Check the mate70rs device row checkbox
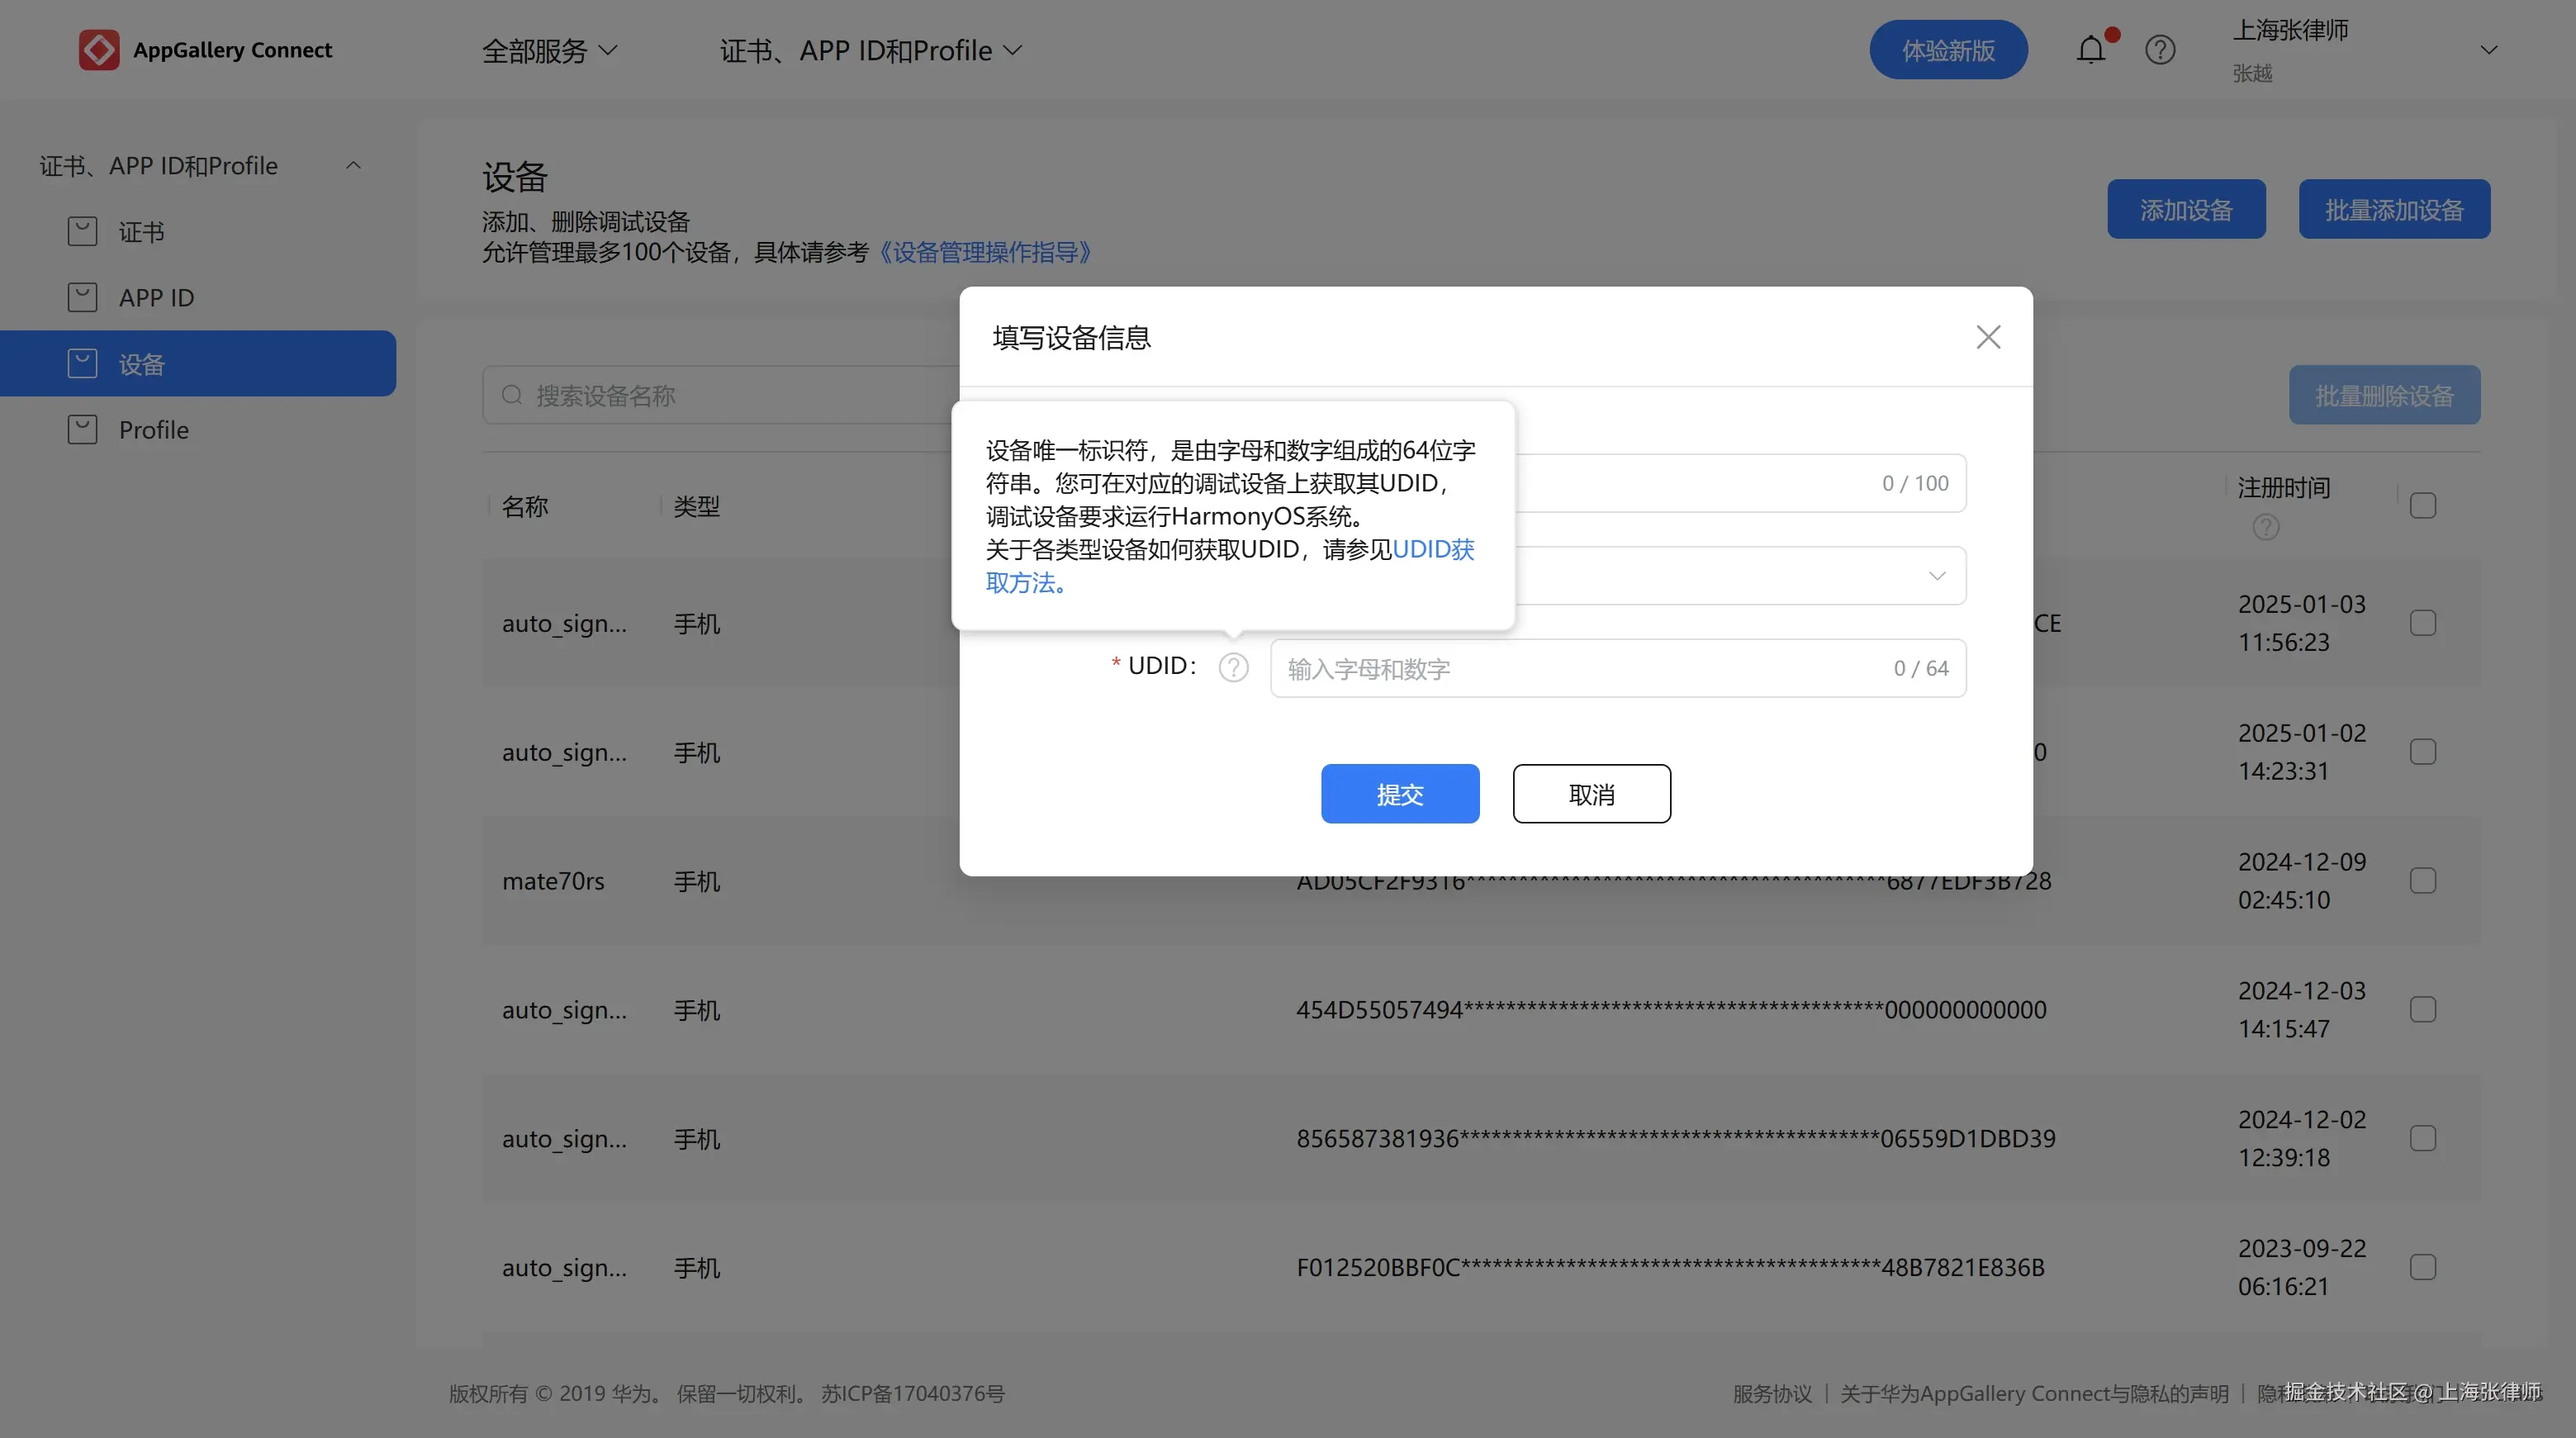This screenshot has height=1438, width=2576. tap(2423, 880)
